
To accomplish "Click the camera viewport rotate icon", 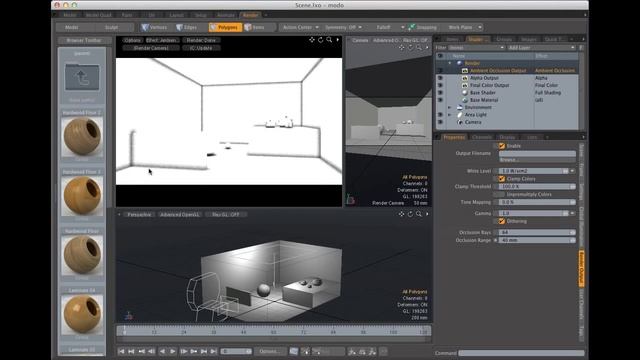I will click(x=410, y=48).
